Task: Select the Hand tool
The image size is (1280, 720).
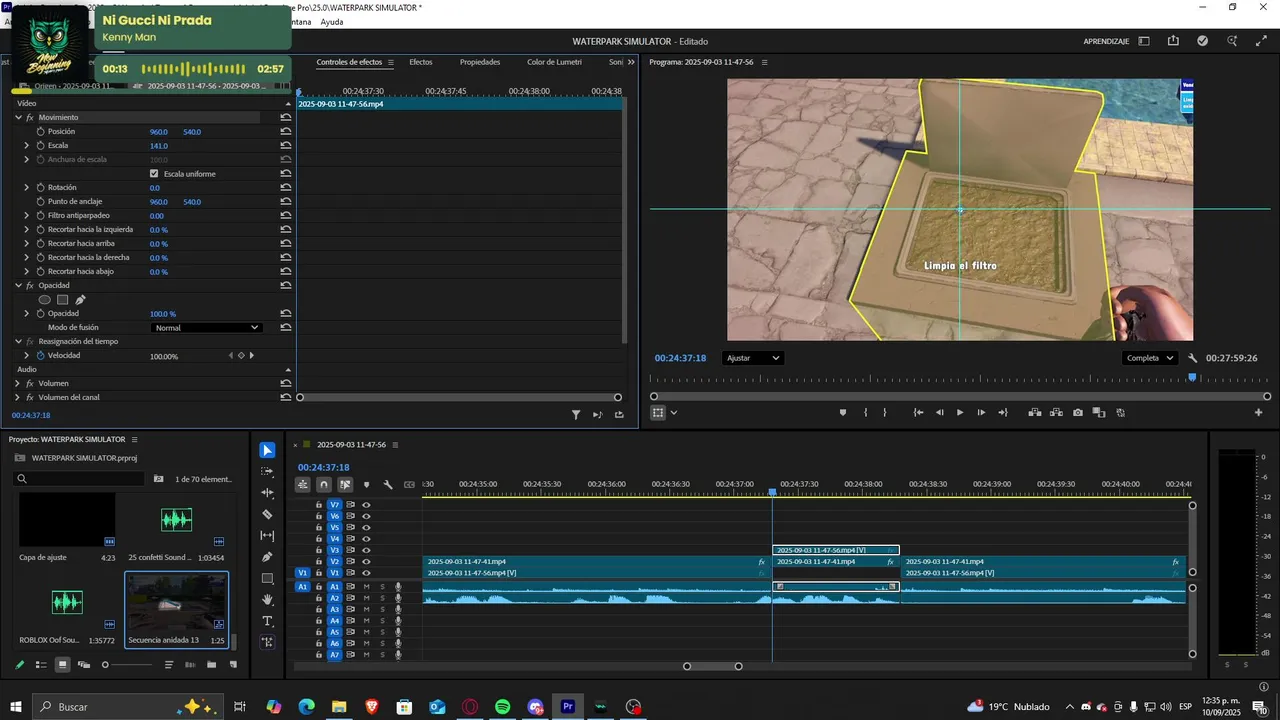Action: tap(267, 600)
